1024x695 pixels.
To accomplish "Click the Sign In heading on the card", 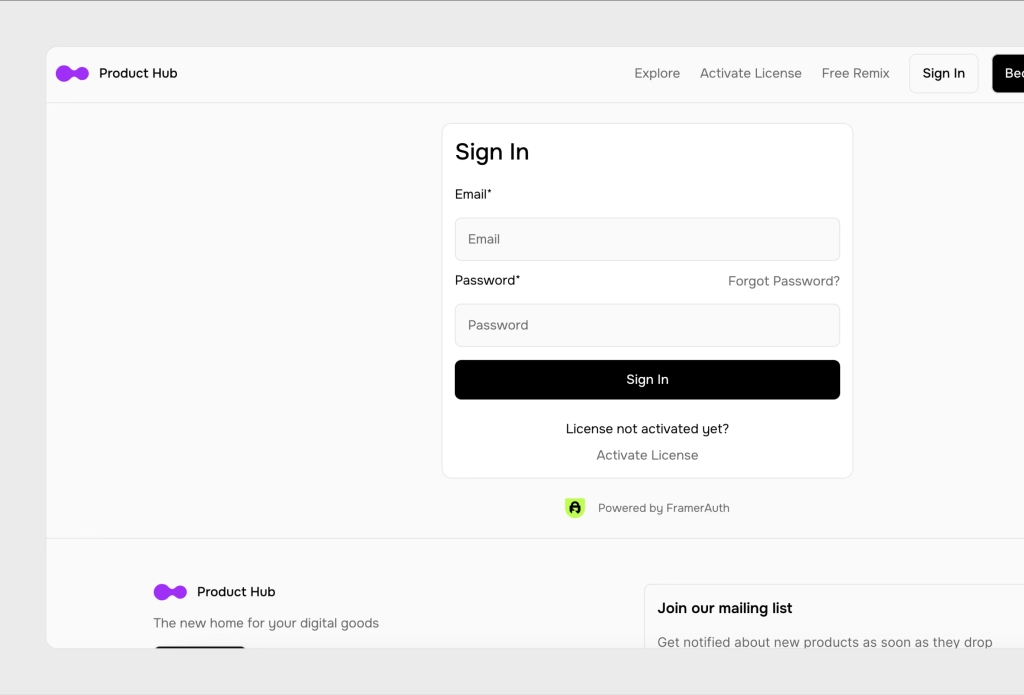I will point(492,151).
